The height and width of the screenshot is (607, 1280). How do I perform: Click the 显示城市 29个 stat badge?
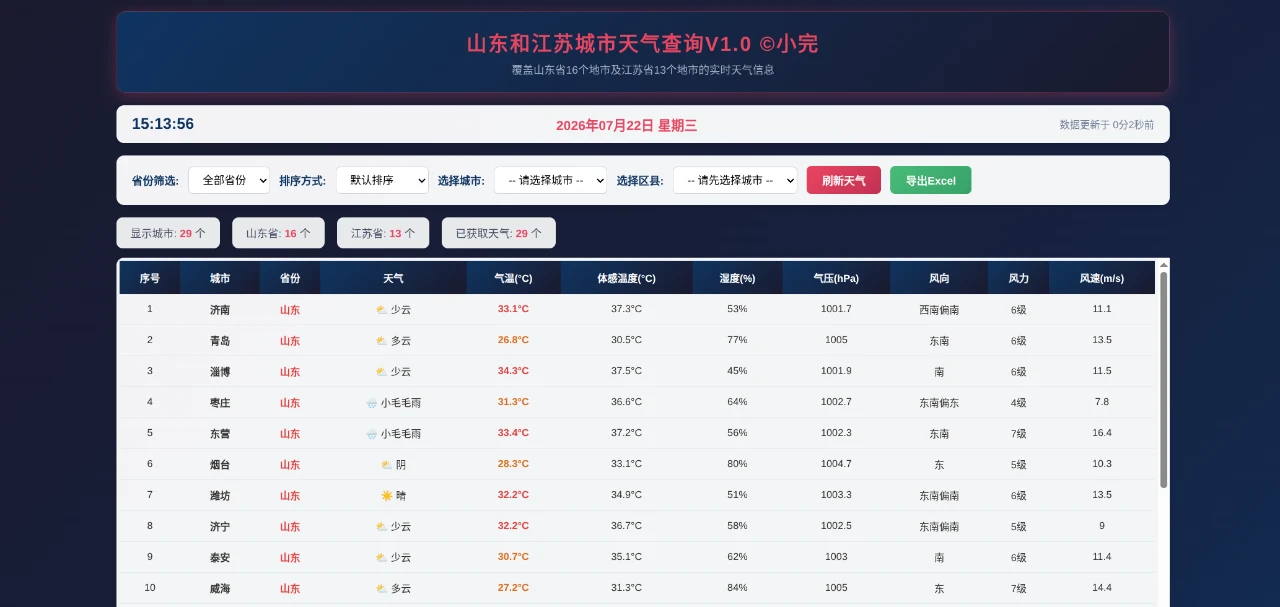pyautogui.click(x=168, y=233)
